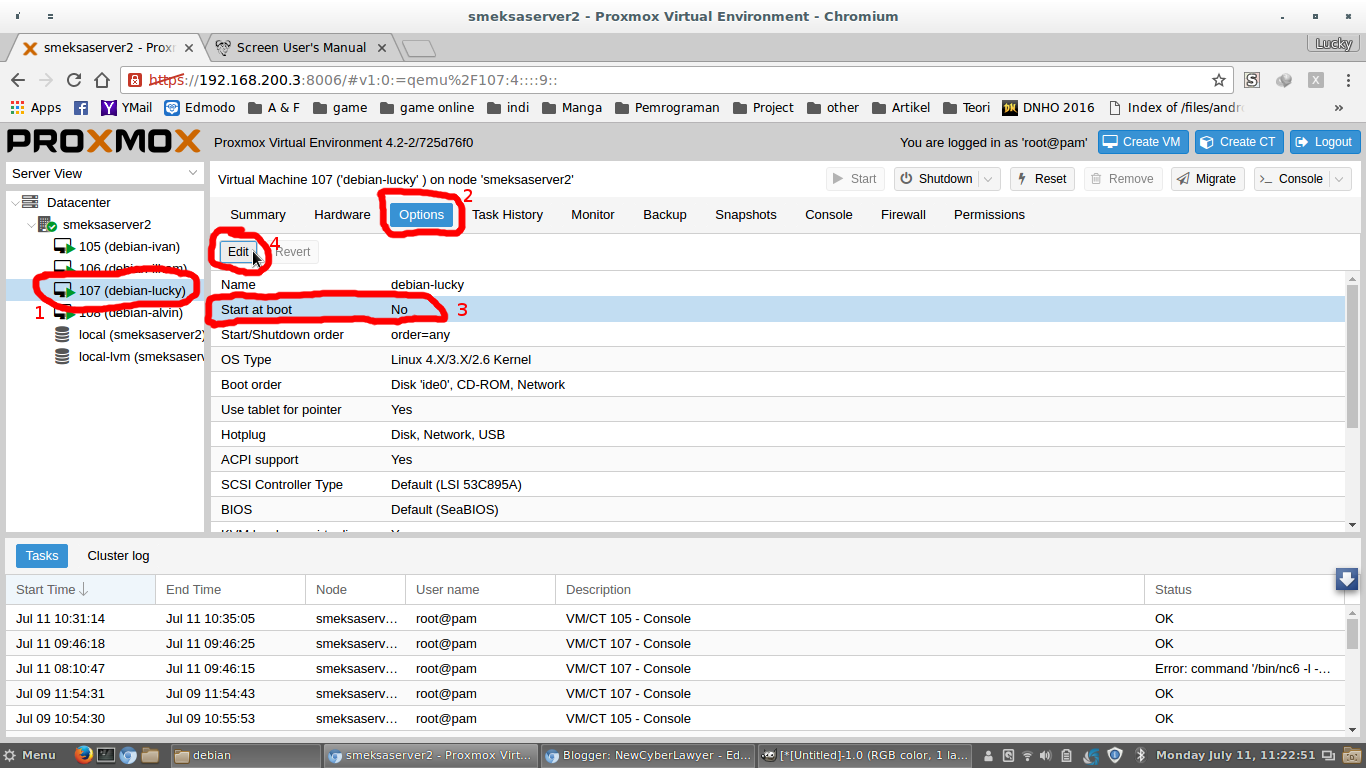Image resolution: width=1366 pixels, height=768 pixels.
Task: Click the Bluetooth icon in system tray
Action: (1139, 755)
